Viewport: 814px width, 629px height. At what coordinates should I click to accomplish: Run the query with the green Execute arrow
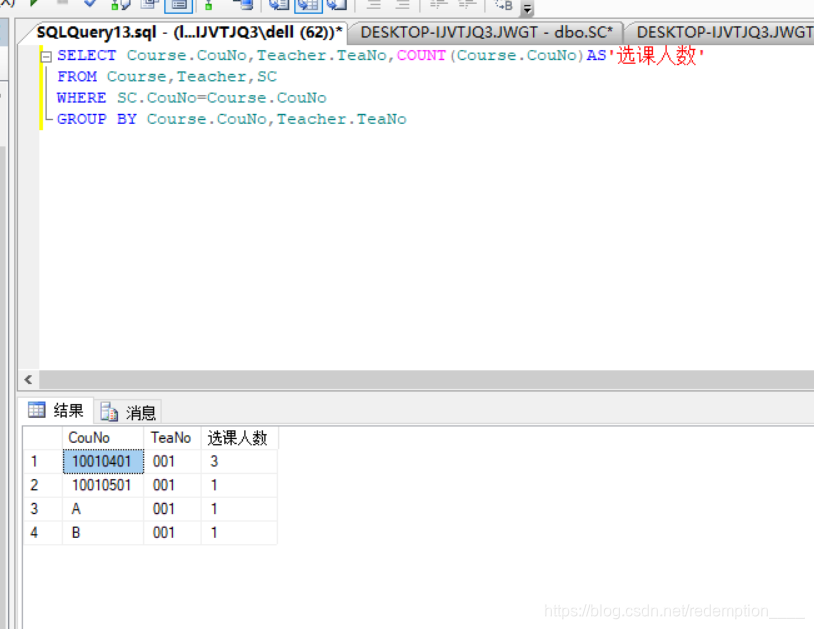[x=34, y=3]
